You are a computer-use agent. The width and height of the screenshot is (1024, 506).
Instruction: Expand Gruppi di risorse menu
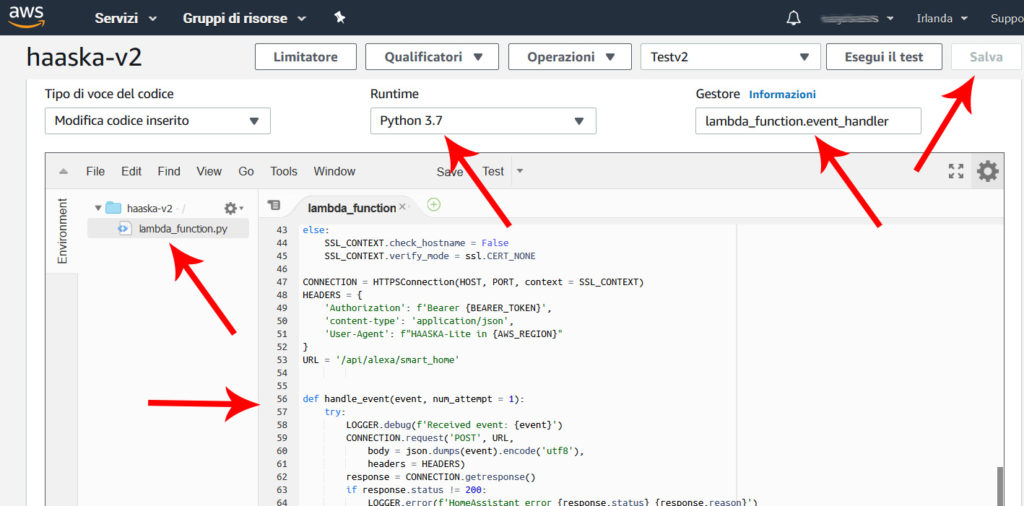point(244,18)
